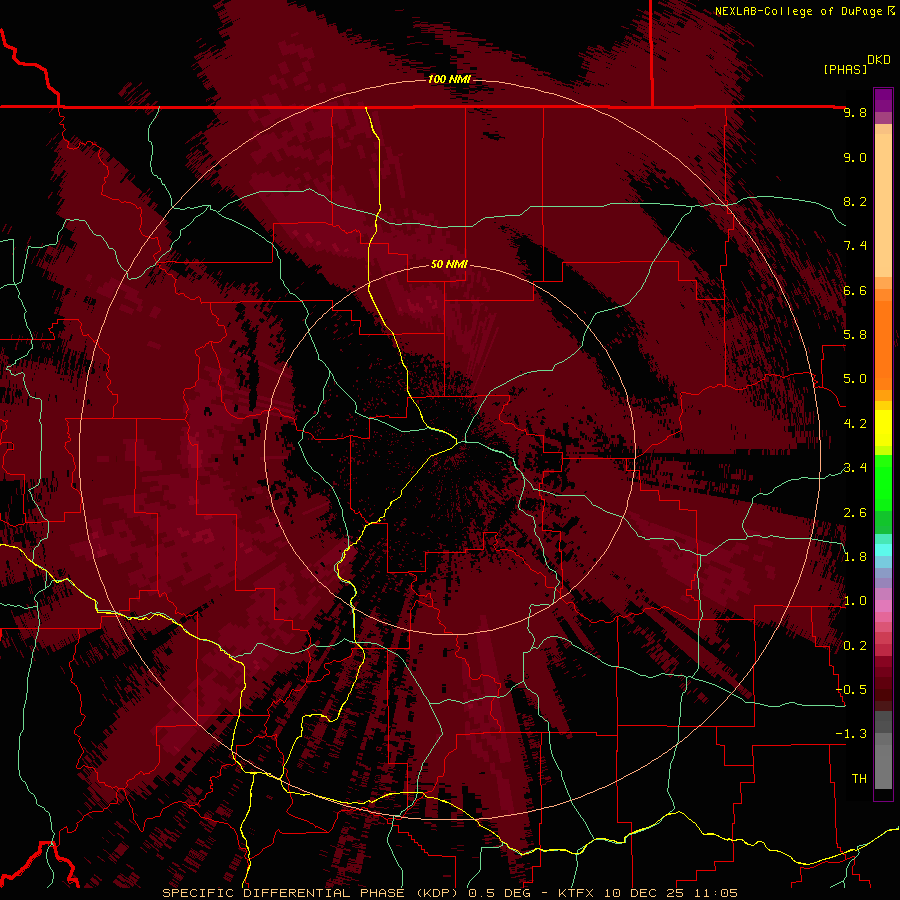Screen dimensions: 900x900
Task: Select the 1.8 scale value
Action: pyautogui.click(x=855, y=557)
